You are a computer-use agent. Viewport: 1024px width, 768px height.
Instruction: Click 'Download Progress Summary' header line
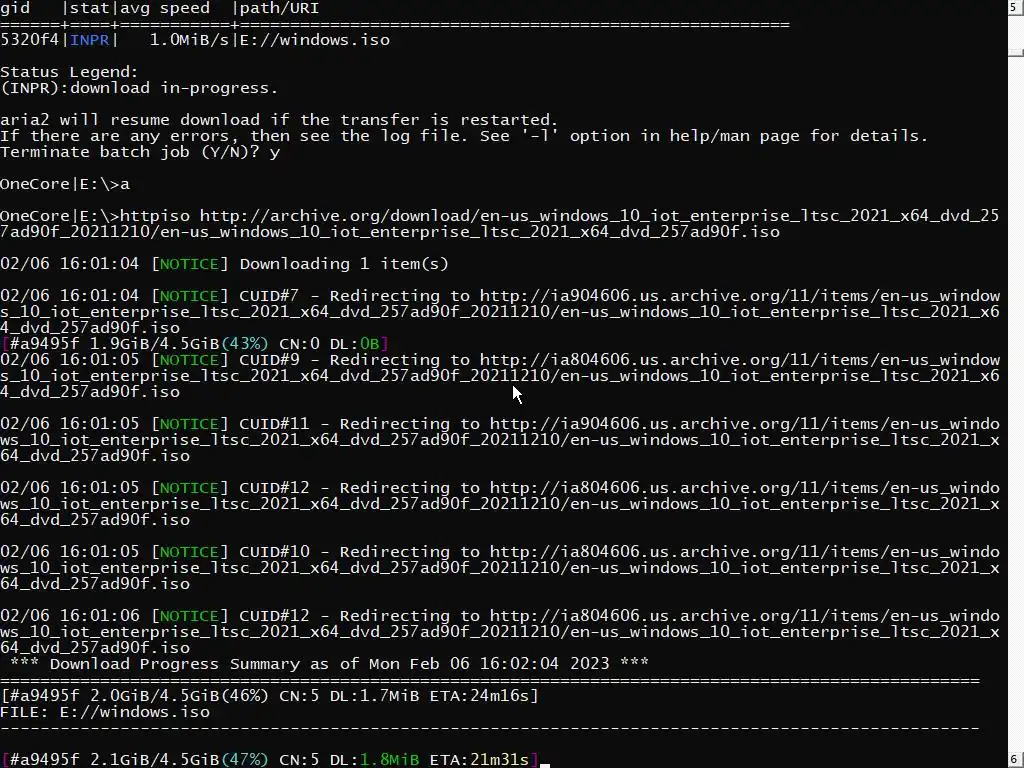click(x=329, y=664)
